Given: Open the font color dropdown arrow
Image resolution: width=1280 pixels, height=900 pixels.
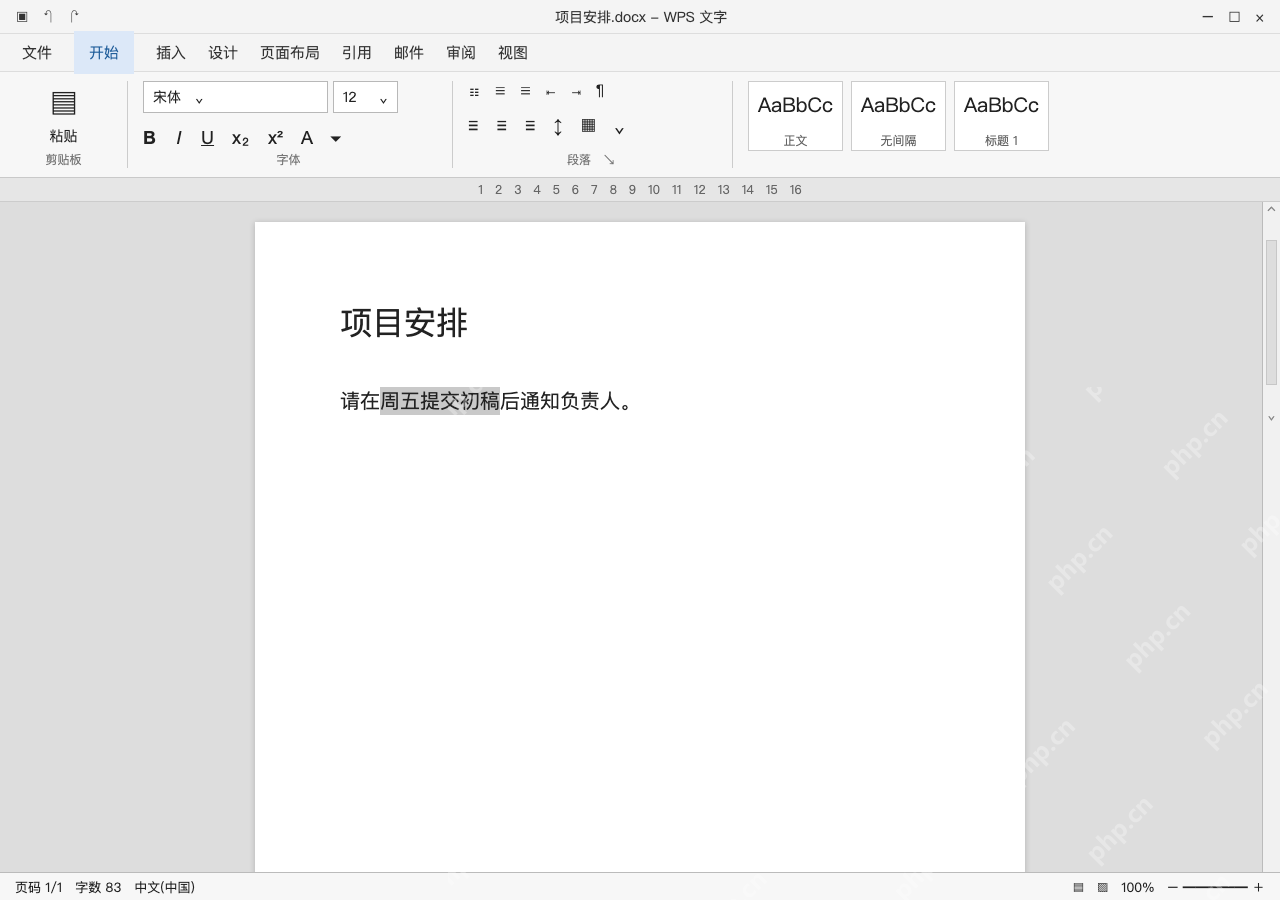Looking at the screenshot, I should click(336, 139).
